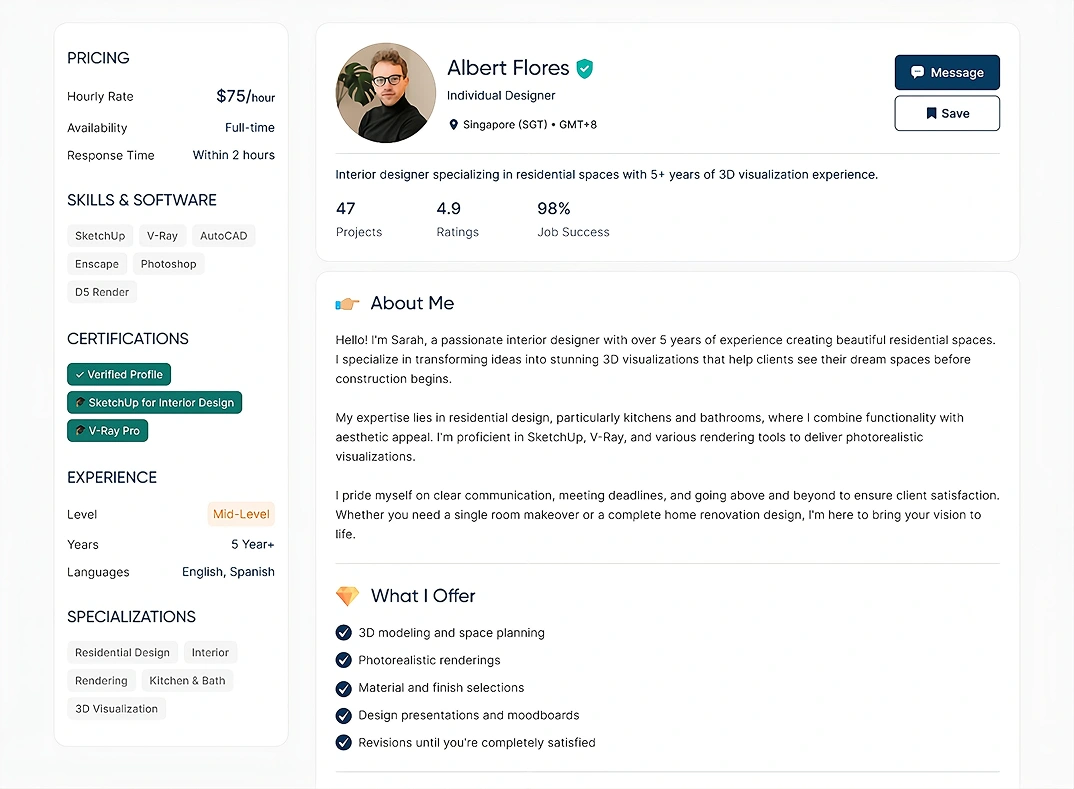Click the checkmark next to Material and finish selections

(344, 688)
